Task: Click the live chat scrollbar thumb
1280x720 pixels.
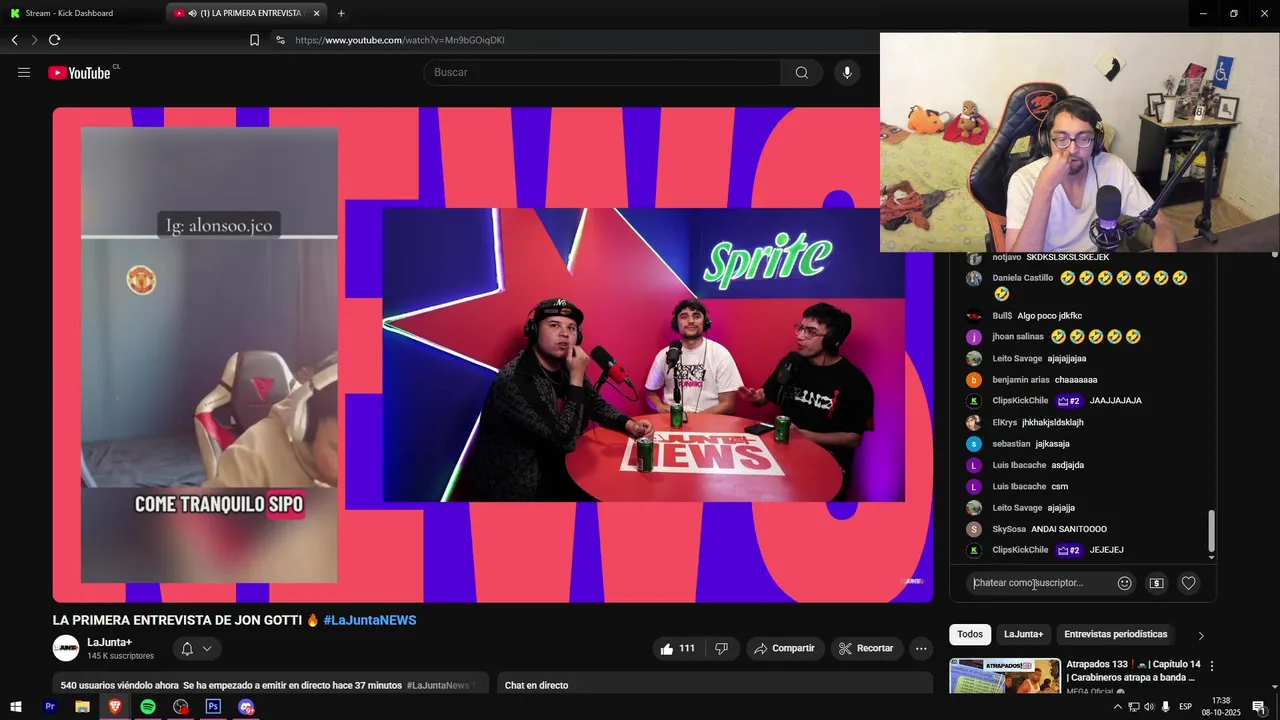Action: (x=1211, y=530)
